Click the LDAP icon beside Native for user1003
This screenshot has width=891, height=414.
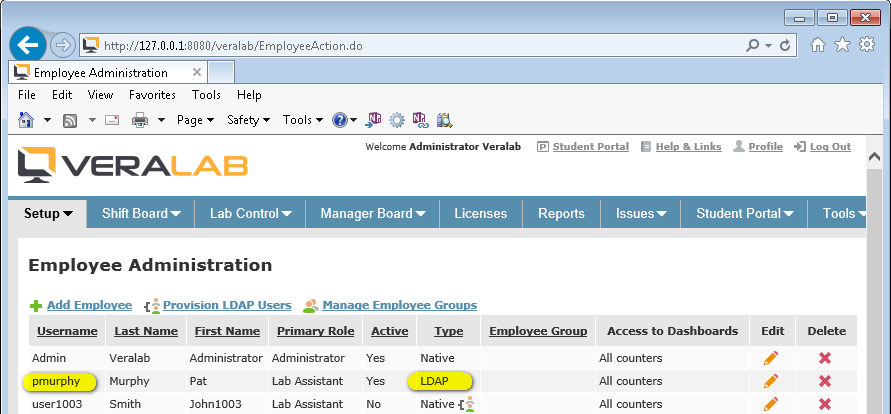click(467, 404)
